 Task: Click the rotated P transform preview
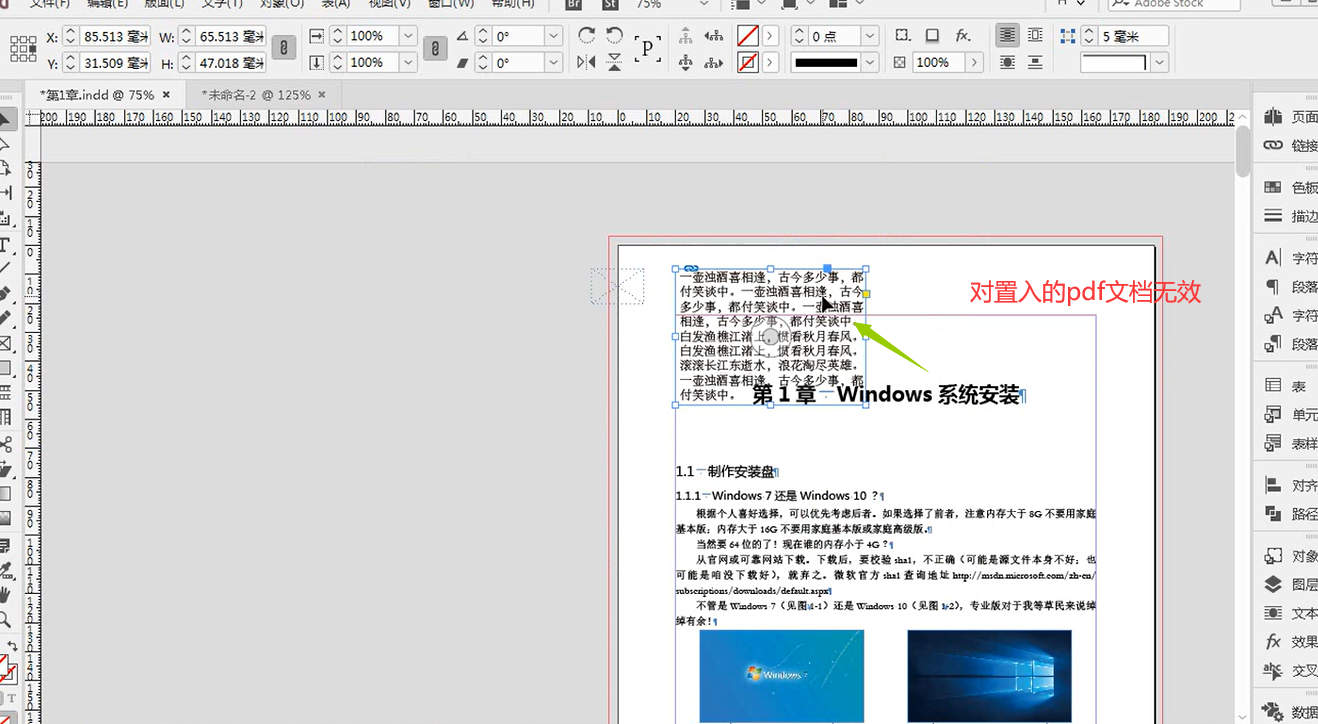(648, 48)
